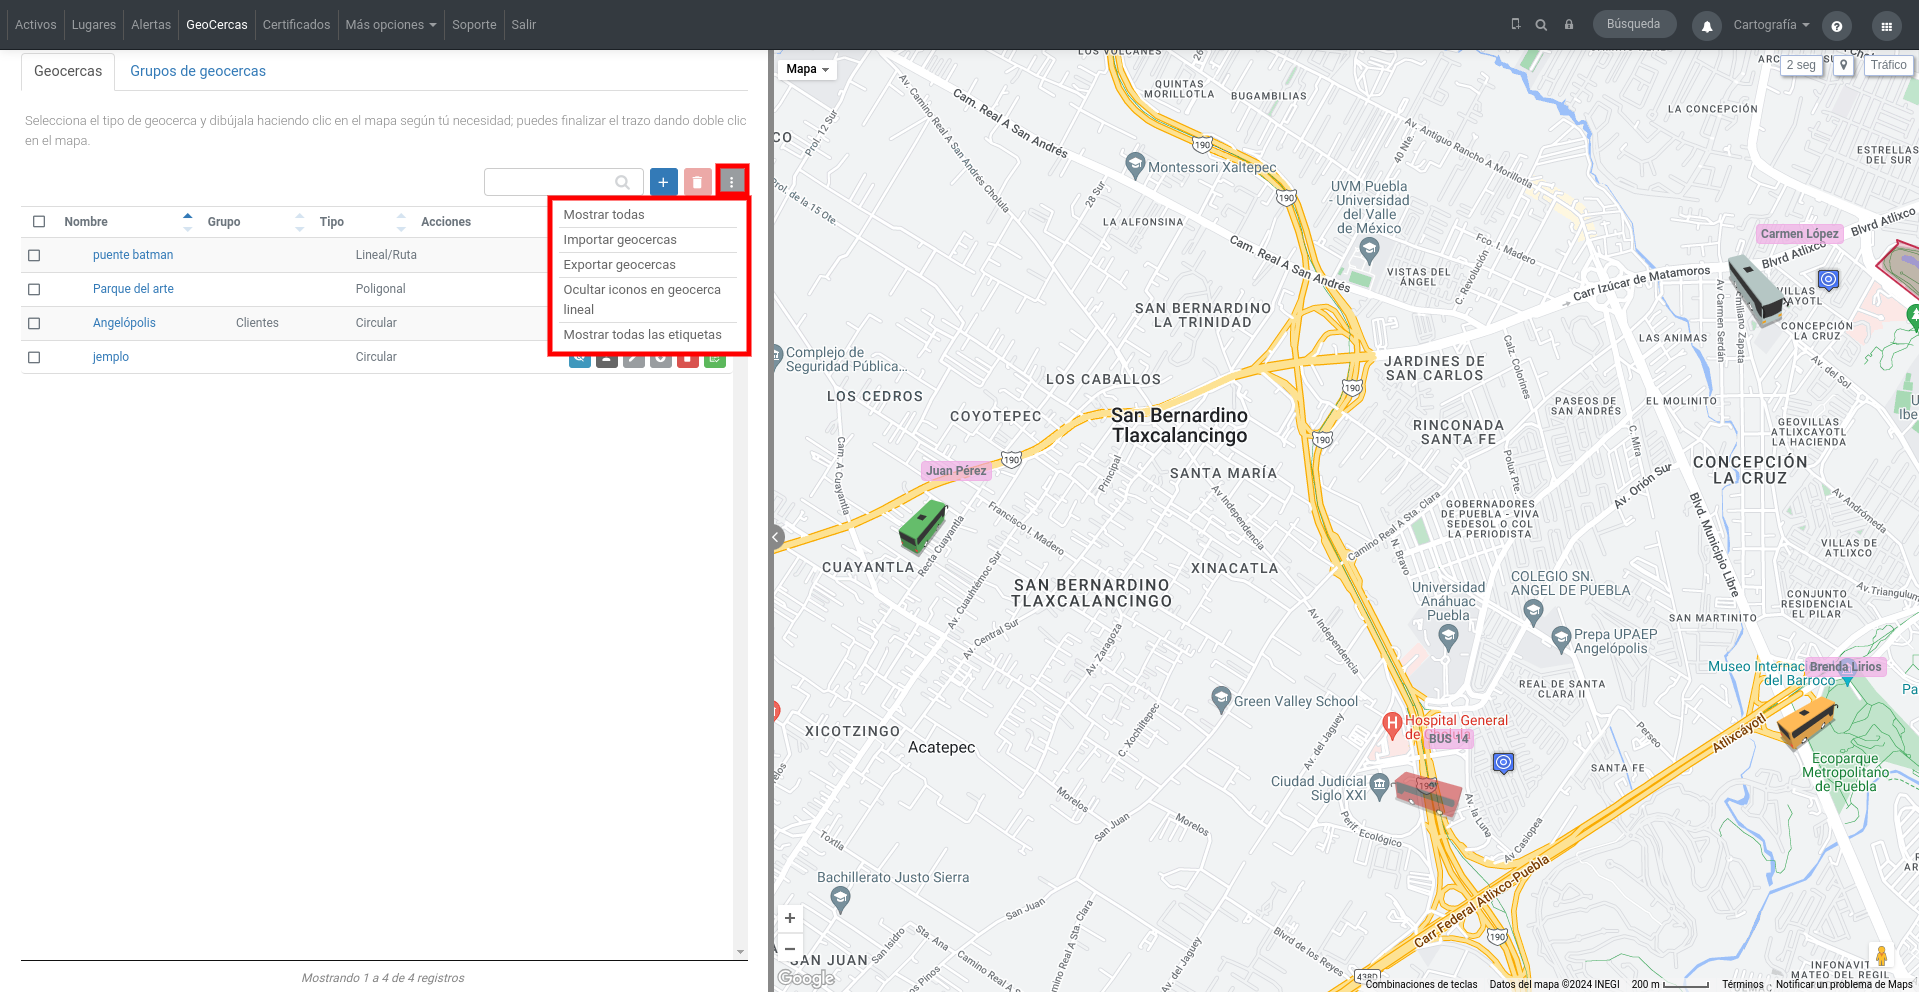Viewport: 1919px width, 992px height.
Task: Click the Street View pegman icon
Action: [x=1881, y=956]
